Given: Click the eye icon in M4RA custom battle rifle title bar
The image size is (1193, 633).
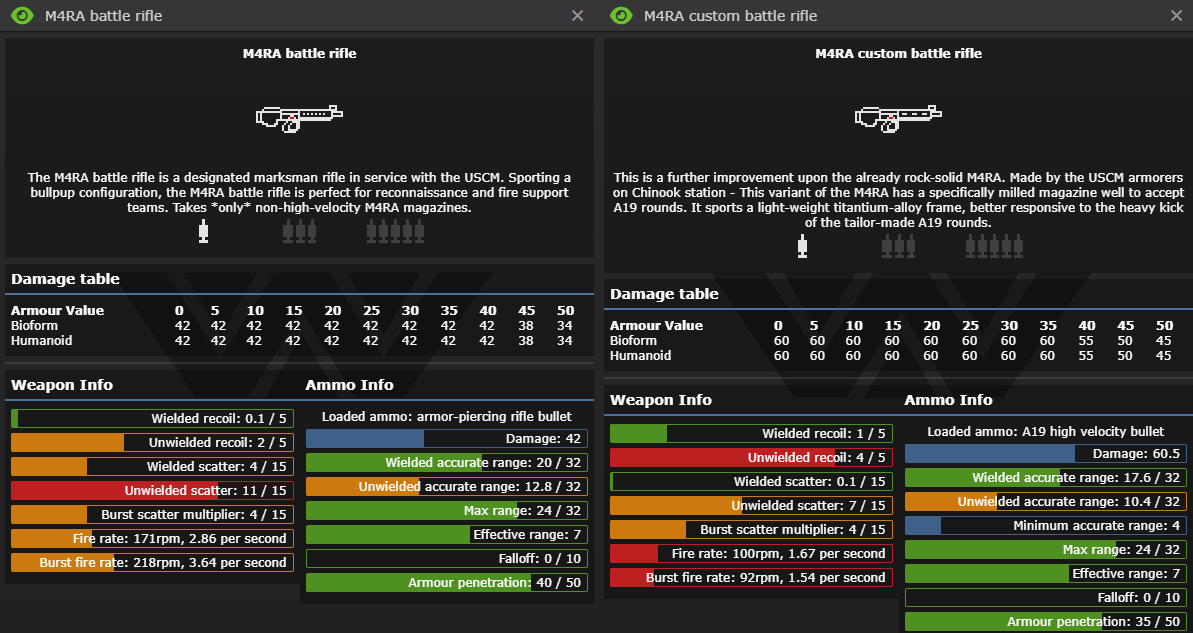Looking at the screenshot, I should pos(621,16).
